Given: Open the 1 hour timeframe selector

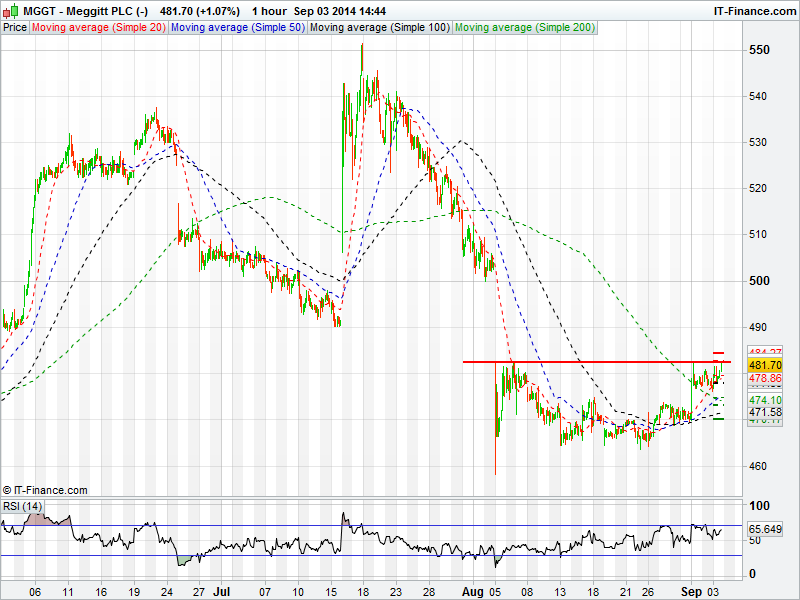Looking at the screenshot, I should [271, 11].
